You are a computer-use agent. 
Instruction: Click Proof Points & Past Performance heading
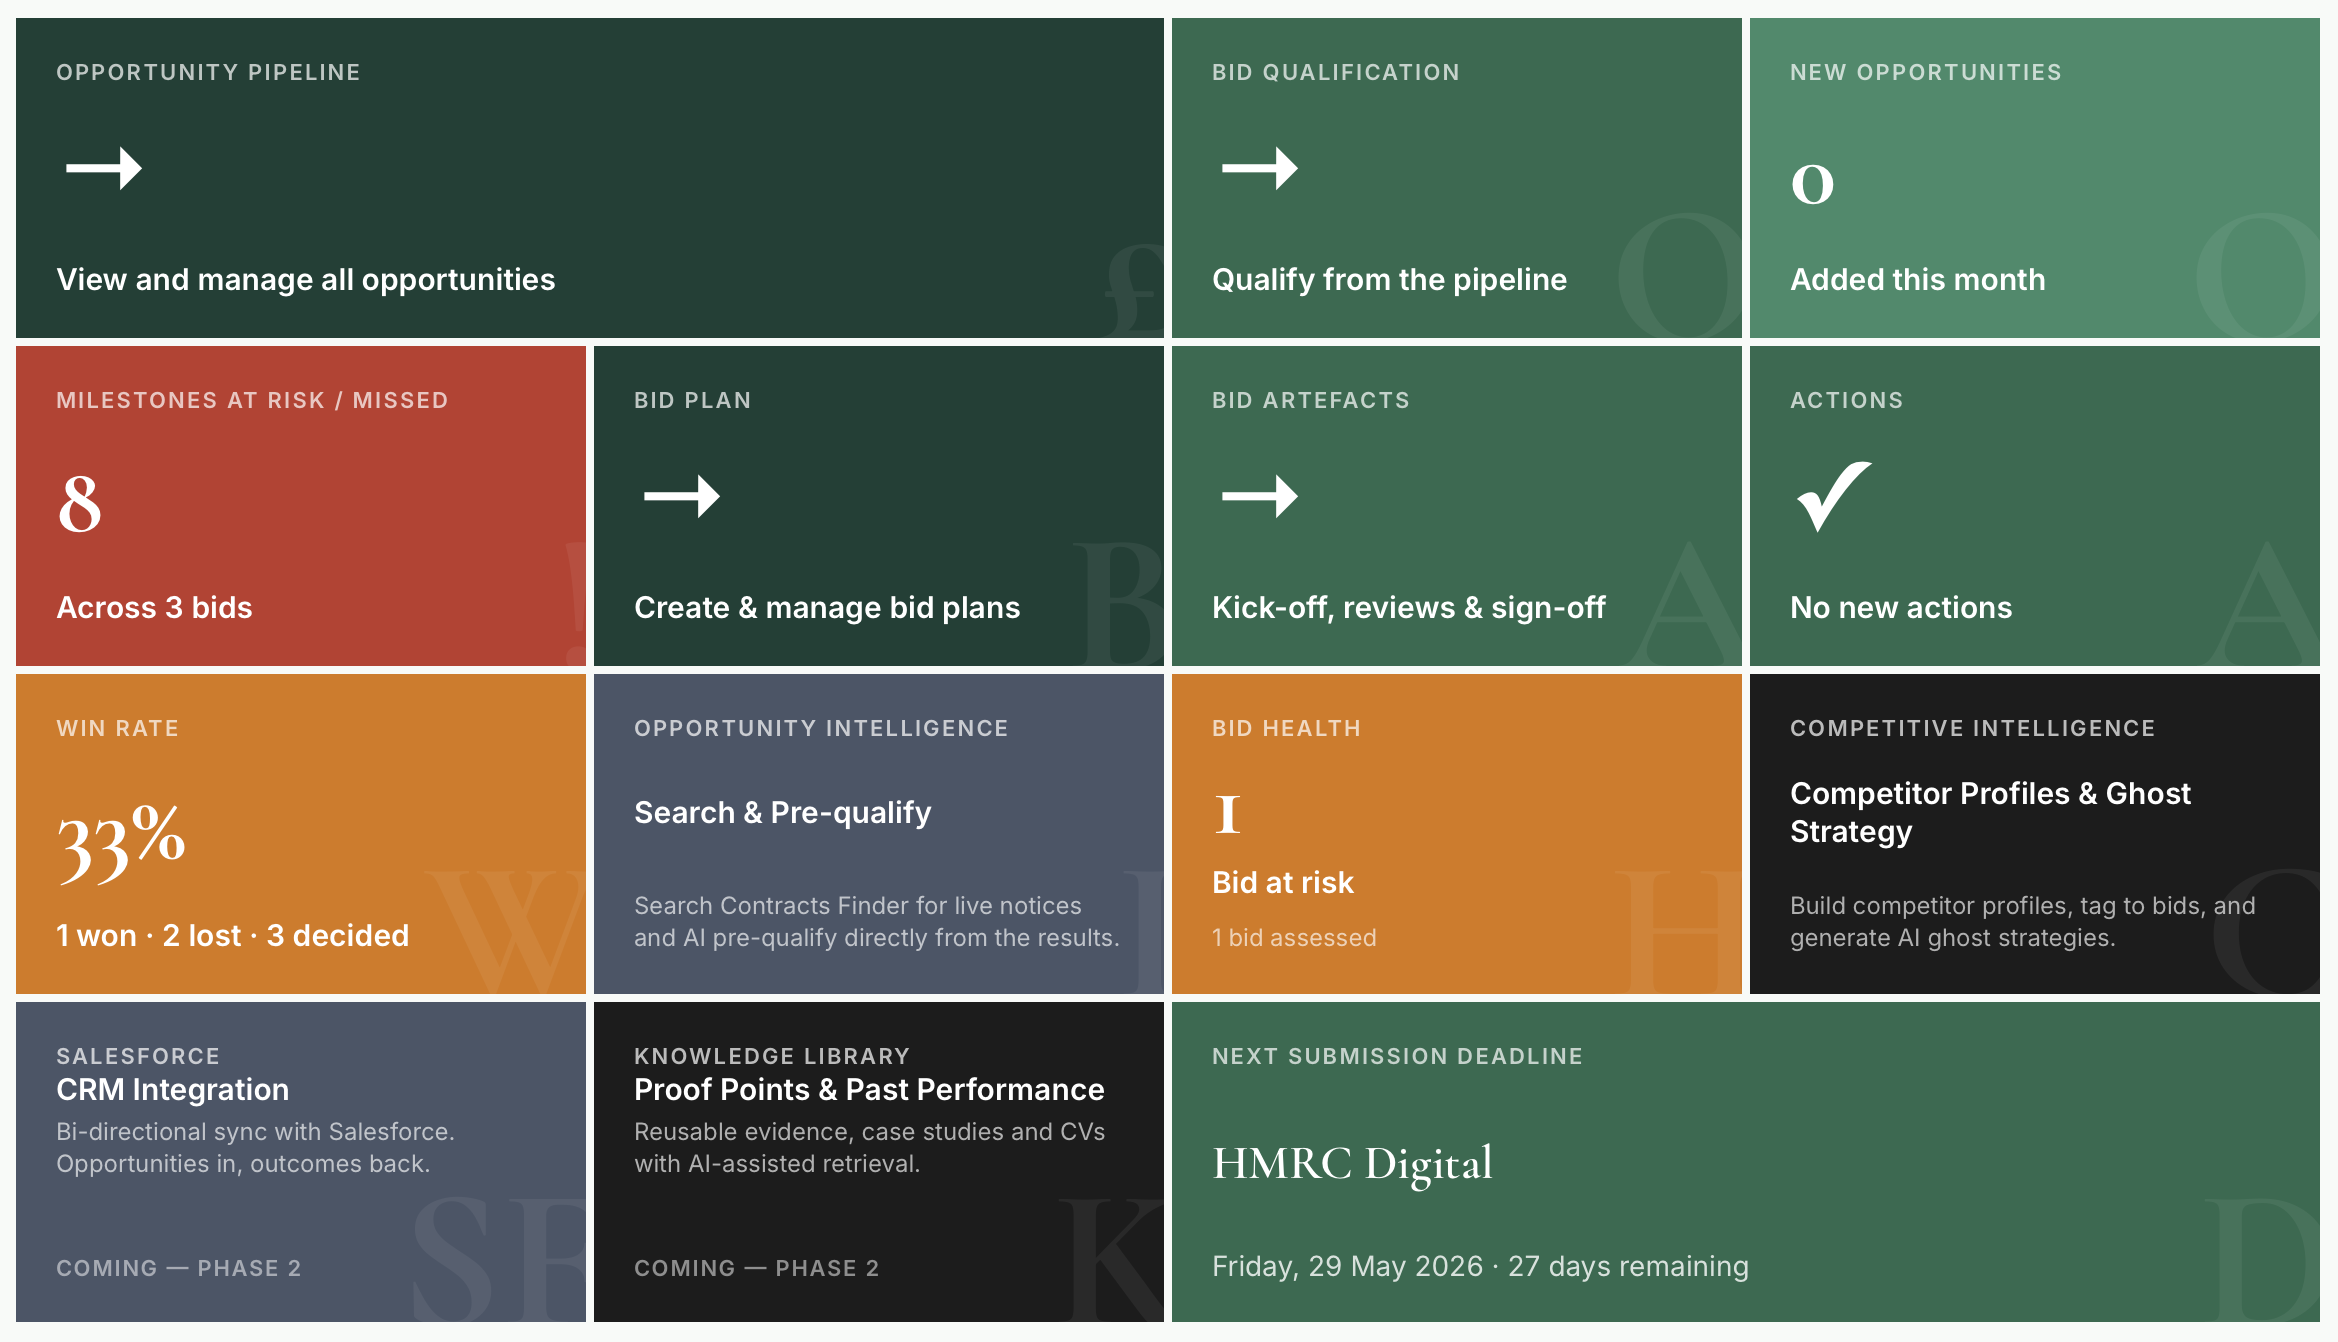coord(869,1089)
